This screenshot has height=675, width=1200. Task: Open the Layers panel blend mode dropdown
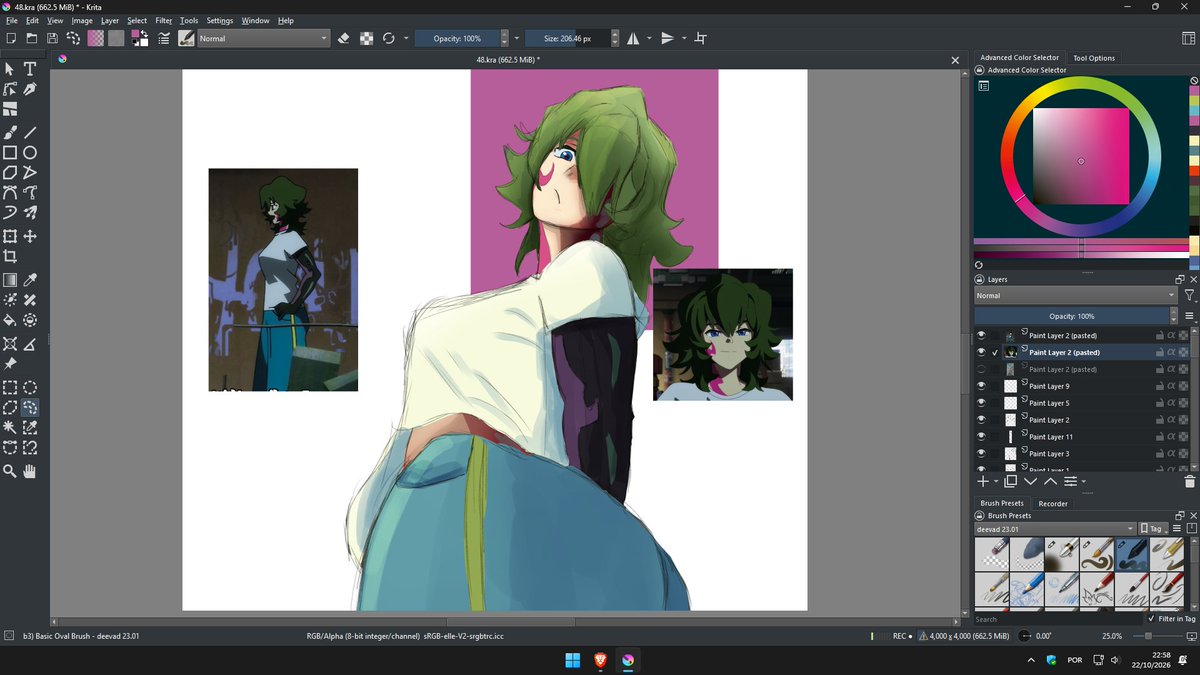click(1076, 296)
